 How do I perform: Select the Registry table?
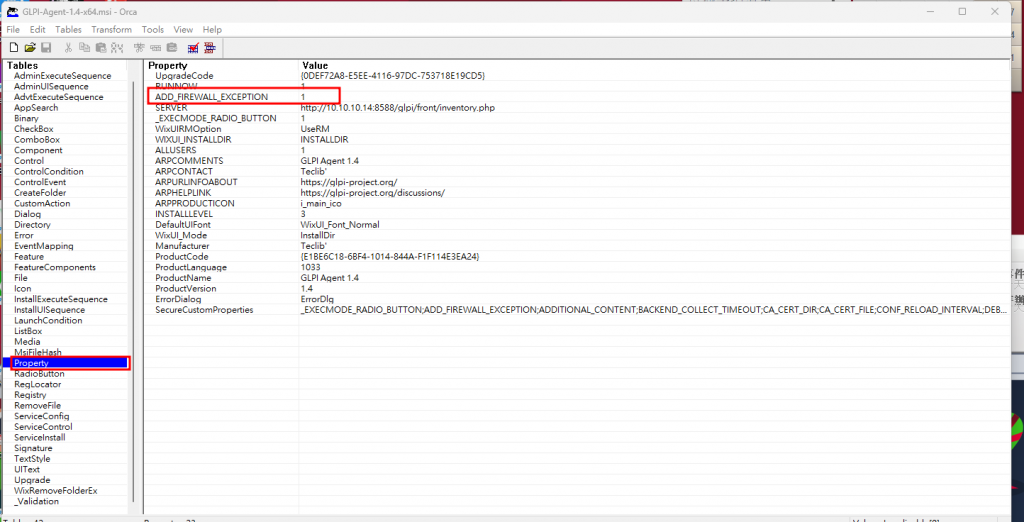[30, 395]
